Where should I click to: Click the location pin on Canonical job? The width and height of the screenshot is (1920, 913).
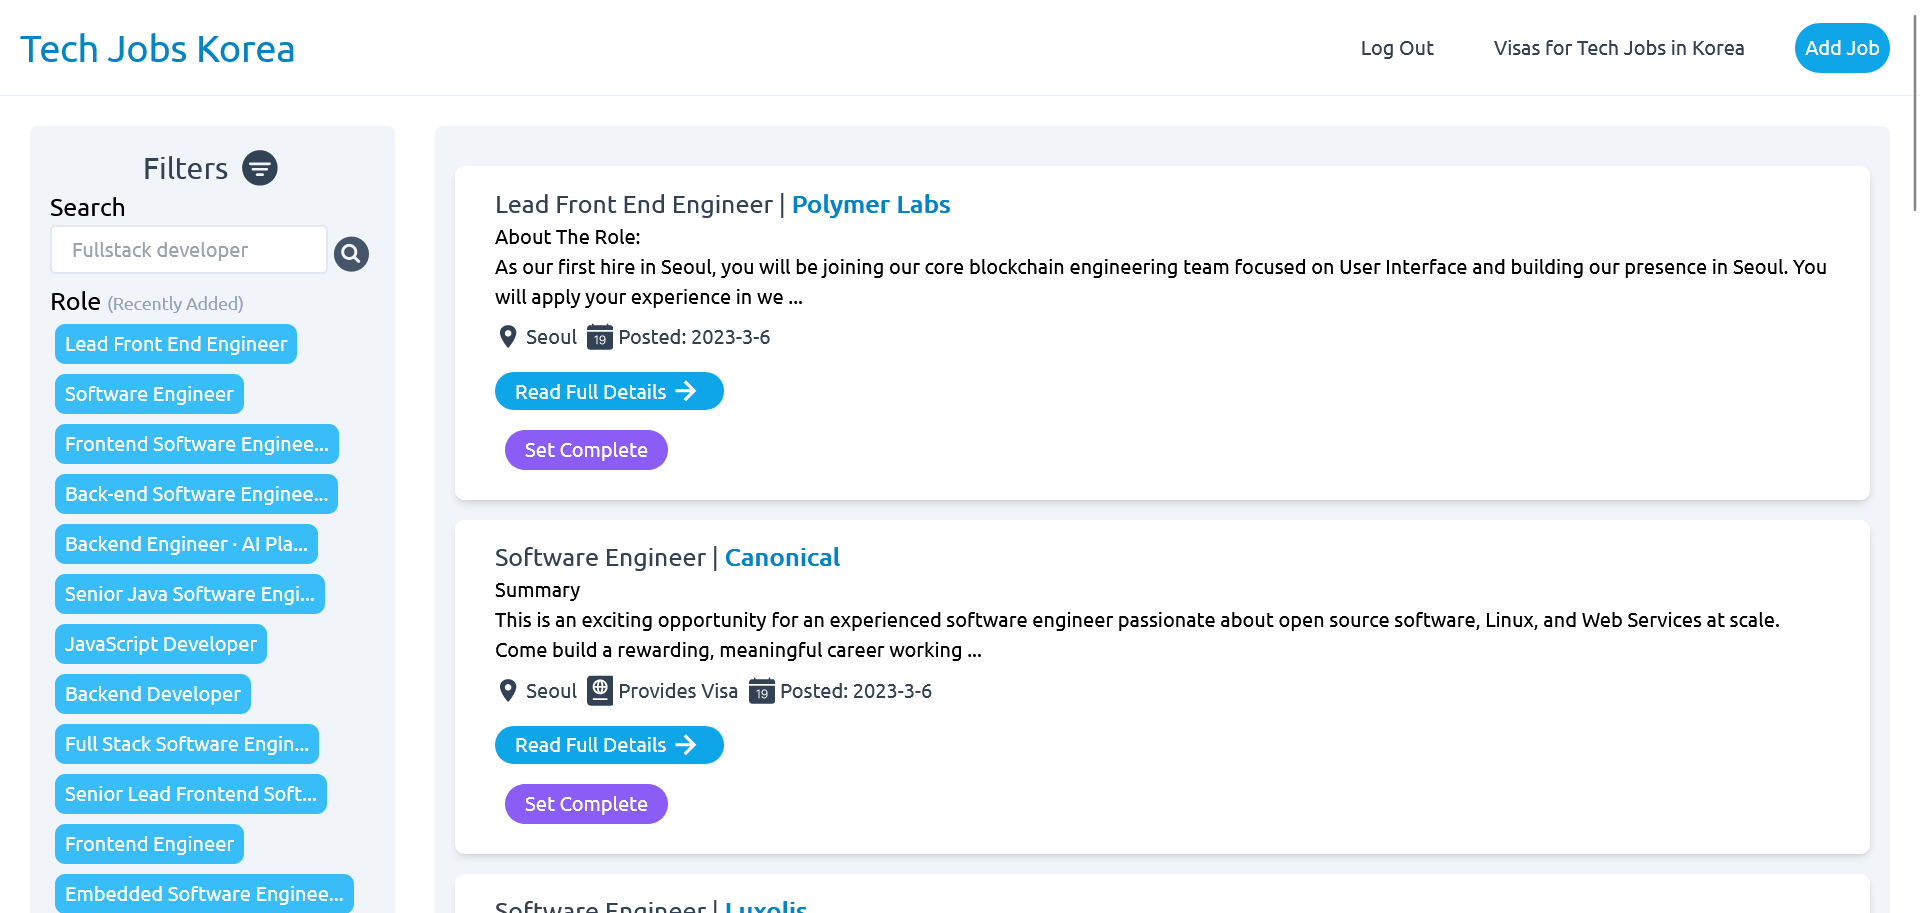pyautogui.click(x=507, y=690)
